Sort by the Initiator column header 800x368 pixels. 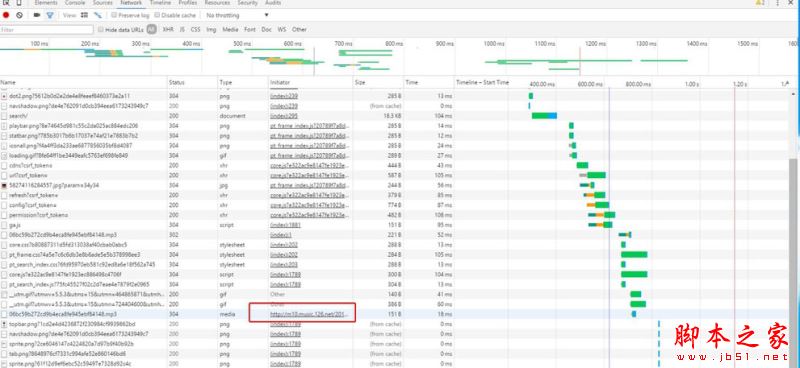click(310, 82)
